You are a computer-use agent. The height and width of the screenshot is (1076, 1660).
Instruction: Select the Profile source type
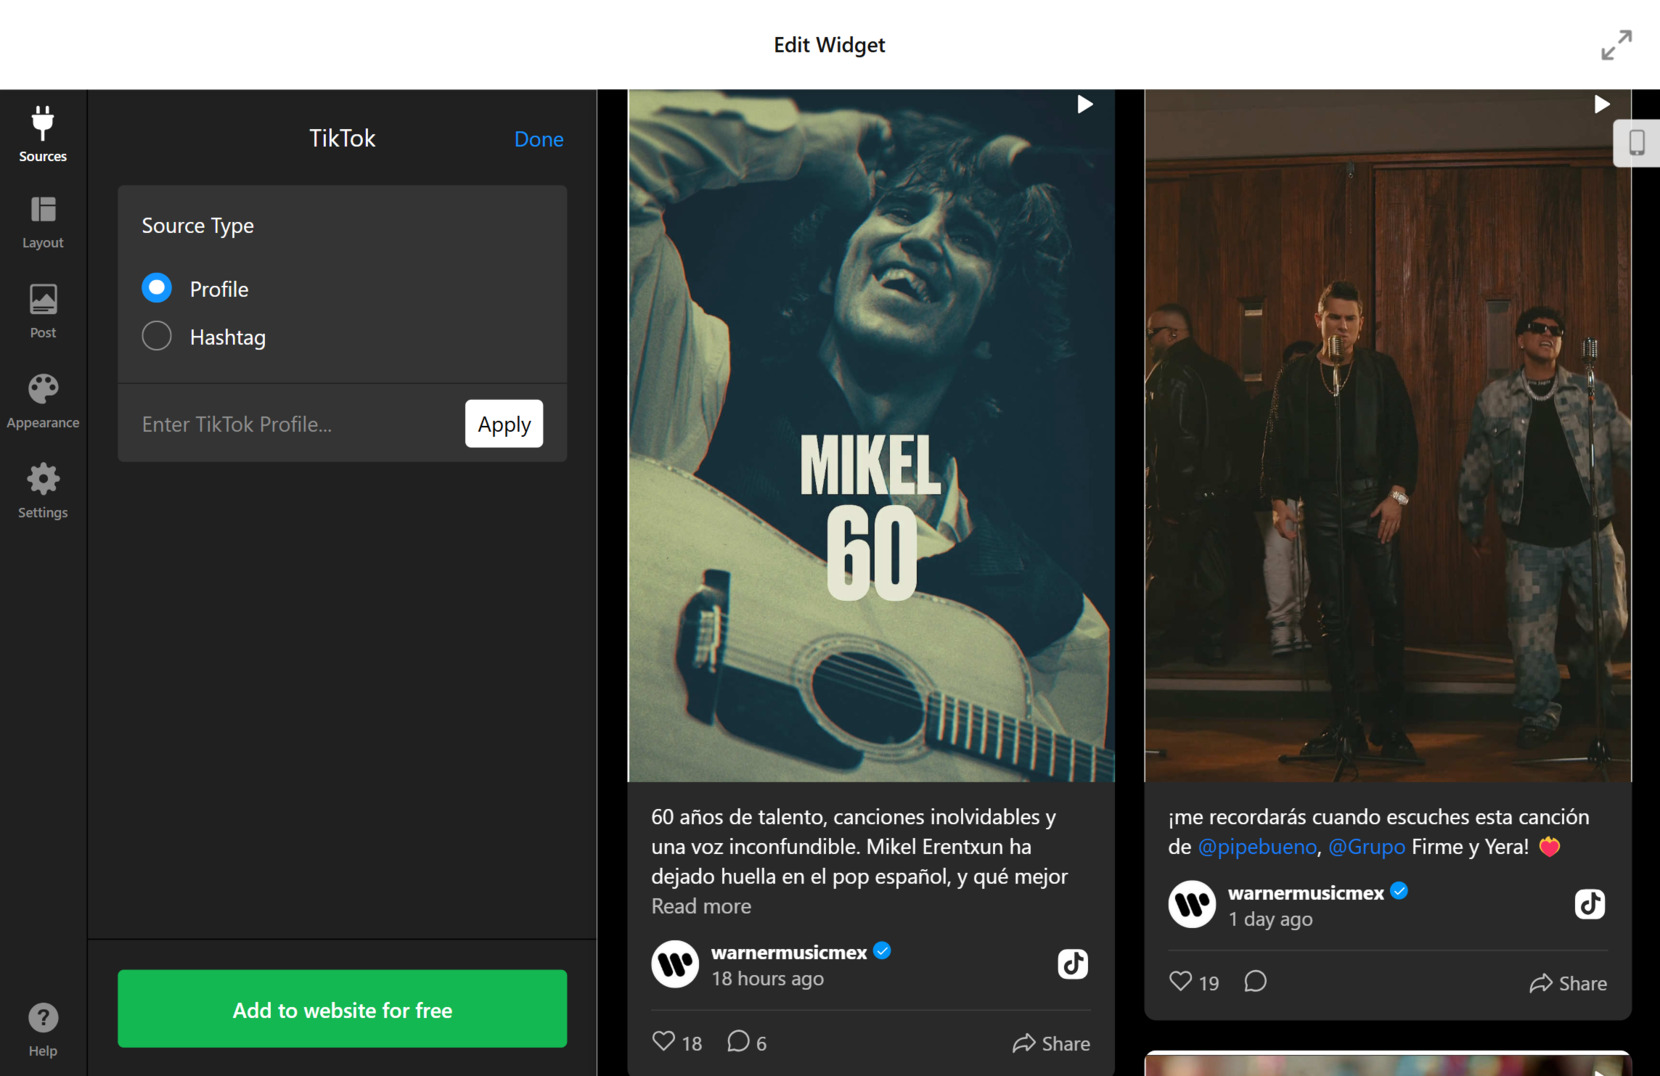click(156, 288)
